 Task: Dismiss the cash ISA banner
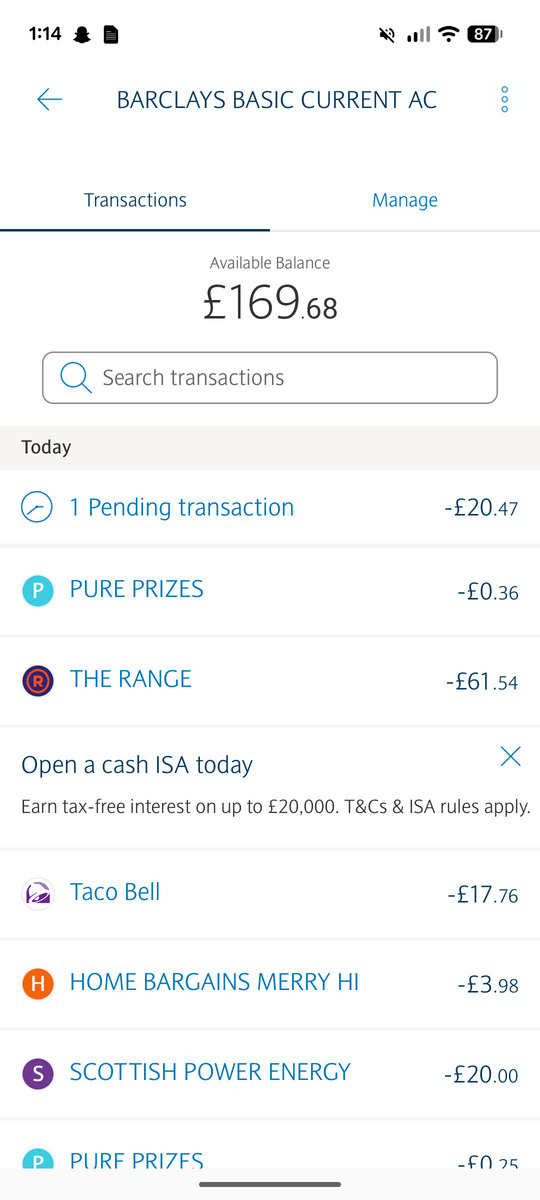coord(510,756)
